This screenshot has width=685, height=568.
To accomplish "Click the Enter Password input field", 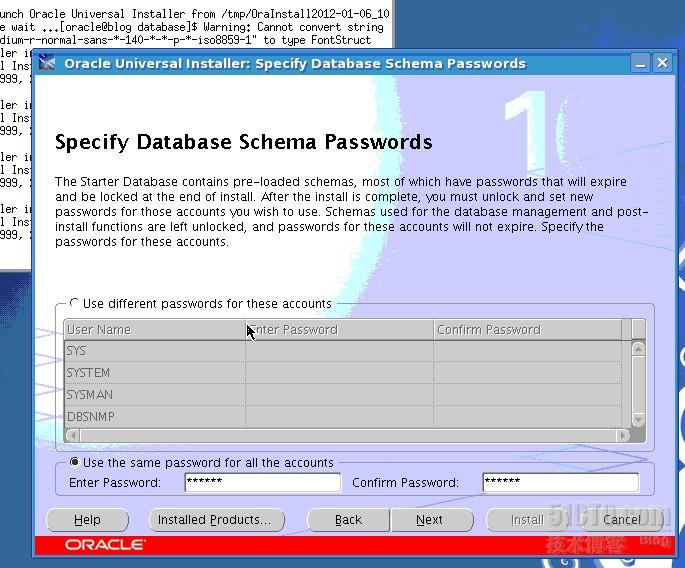I will [263, 482].
